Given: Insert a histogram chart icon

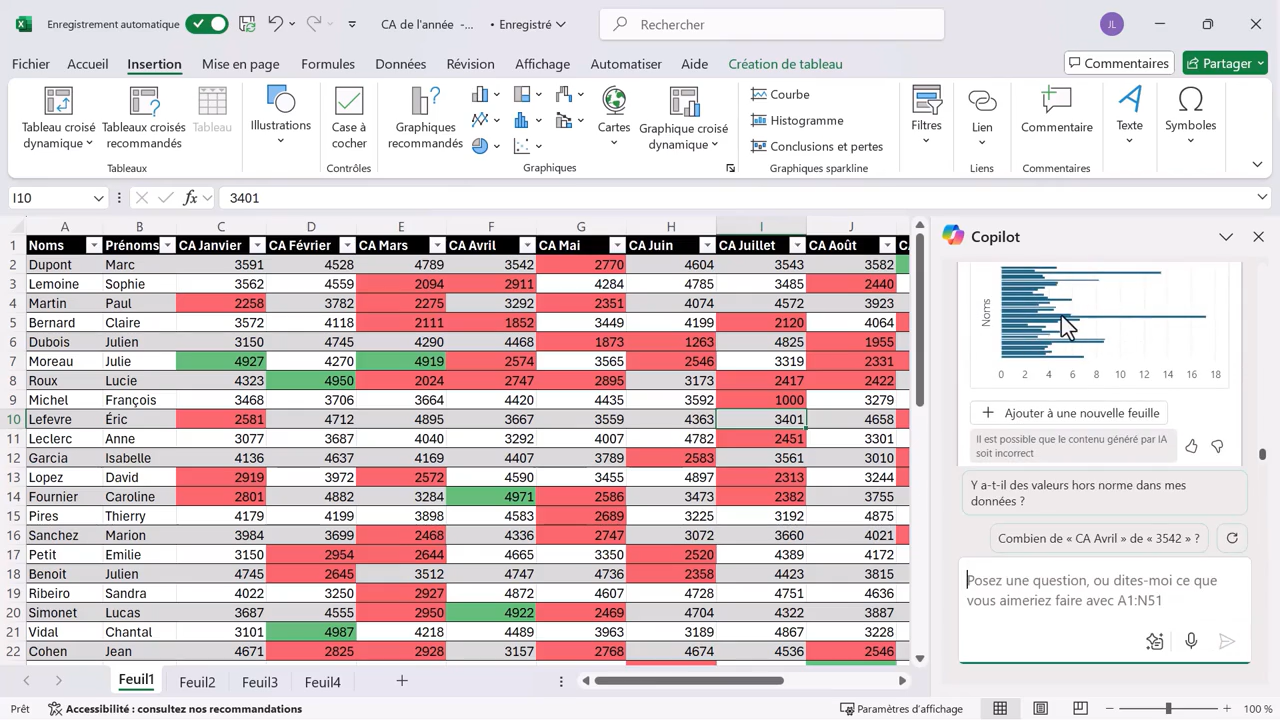Looking at the screenshot, I should tap(521, 120).
